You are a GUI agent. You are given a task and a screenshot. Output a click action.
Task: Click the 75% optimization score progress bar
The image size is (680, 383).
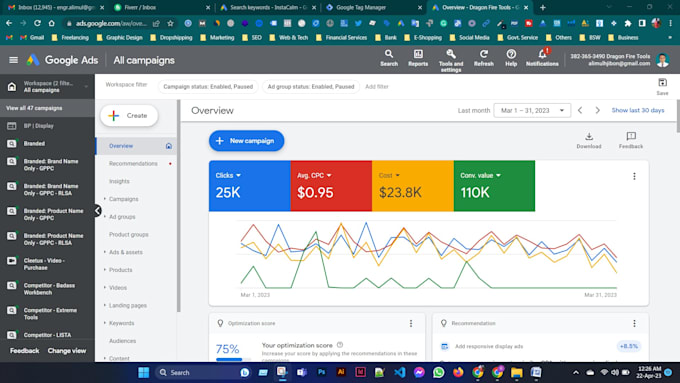233,359
